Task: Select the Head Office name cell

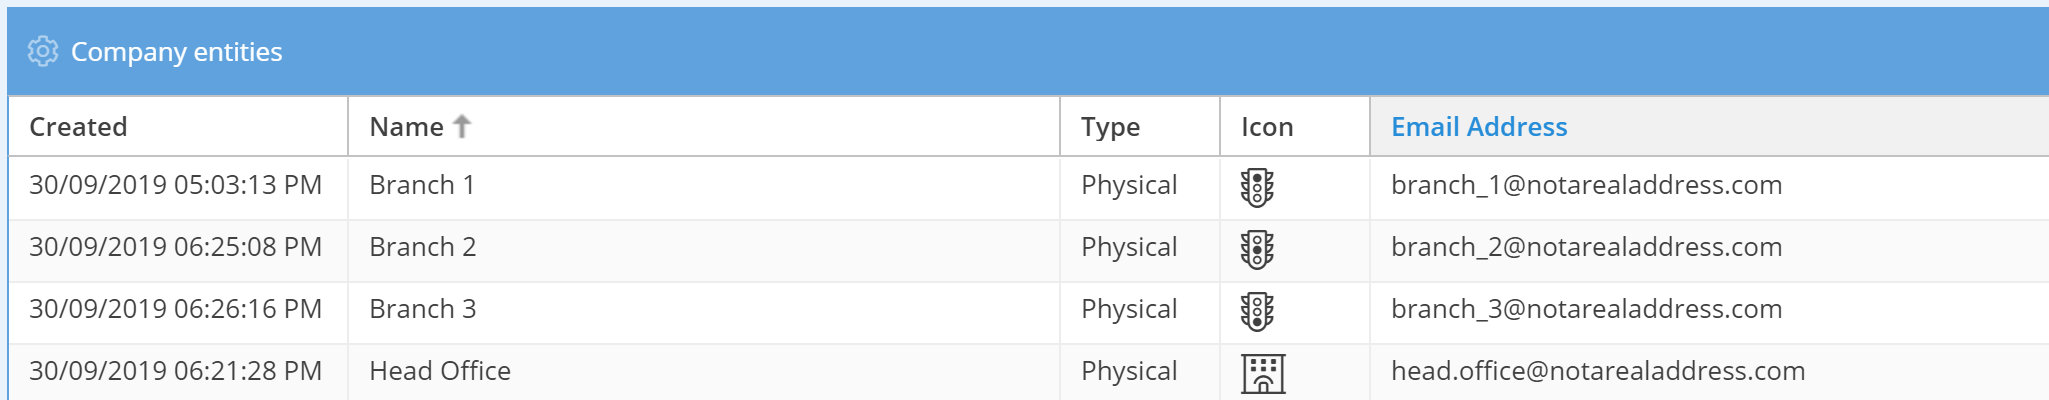Action: 440,371
